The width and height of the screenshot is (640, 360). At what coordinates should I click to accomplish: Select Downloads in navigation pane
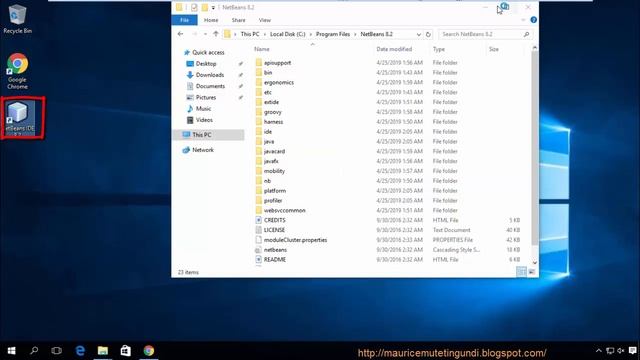(210, 75)
